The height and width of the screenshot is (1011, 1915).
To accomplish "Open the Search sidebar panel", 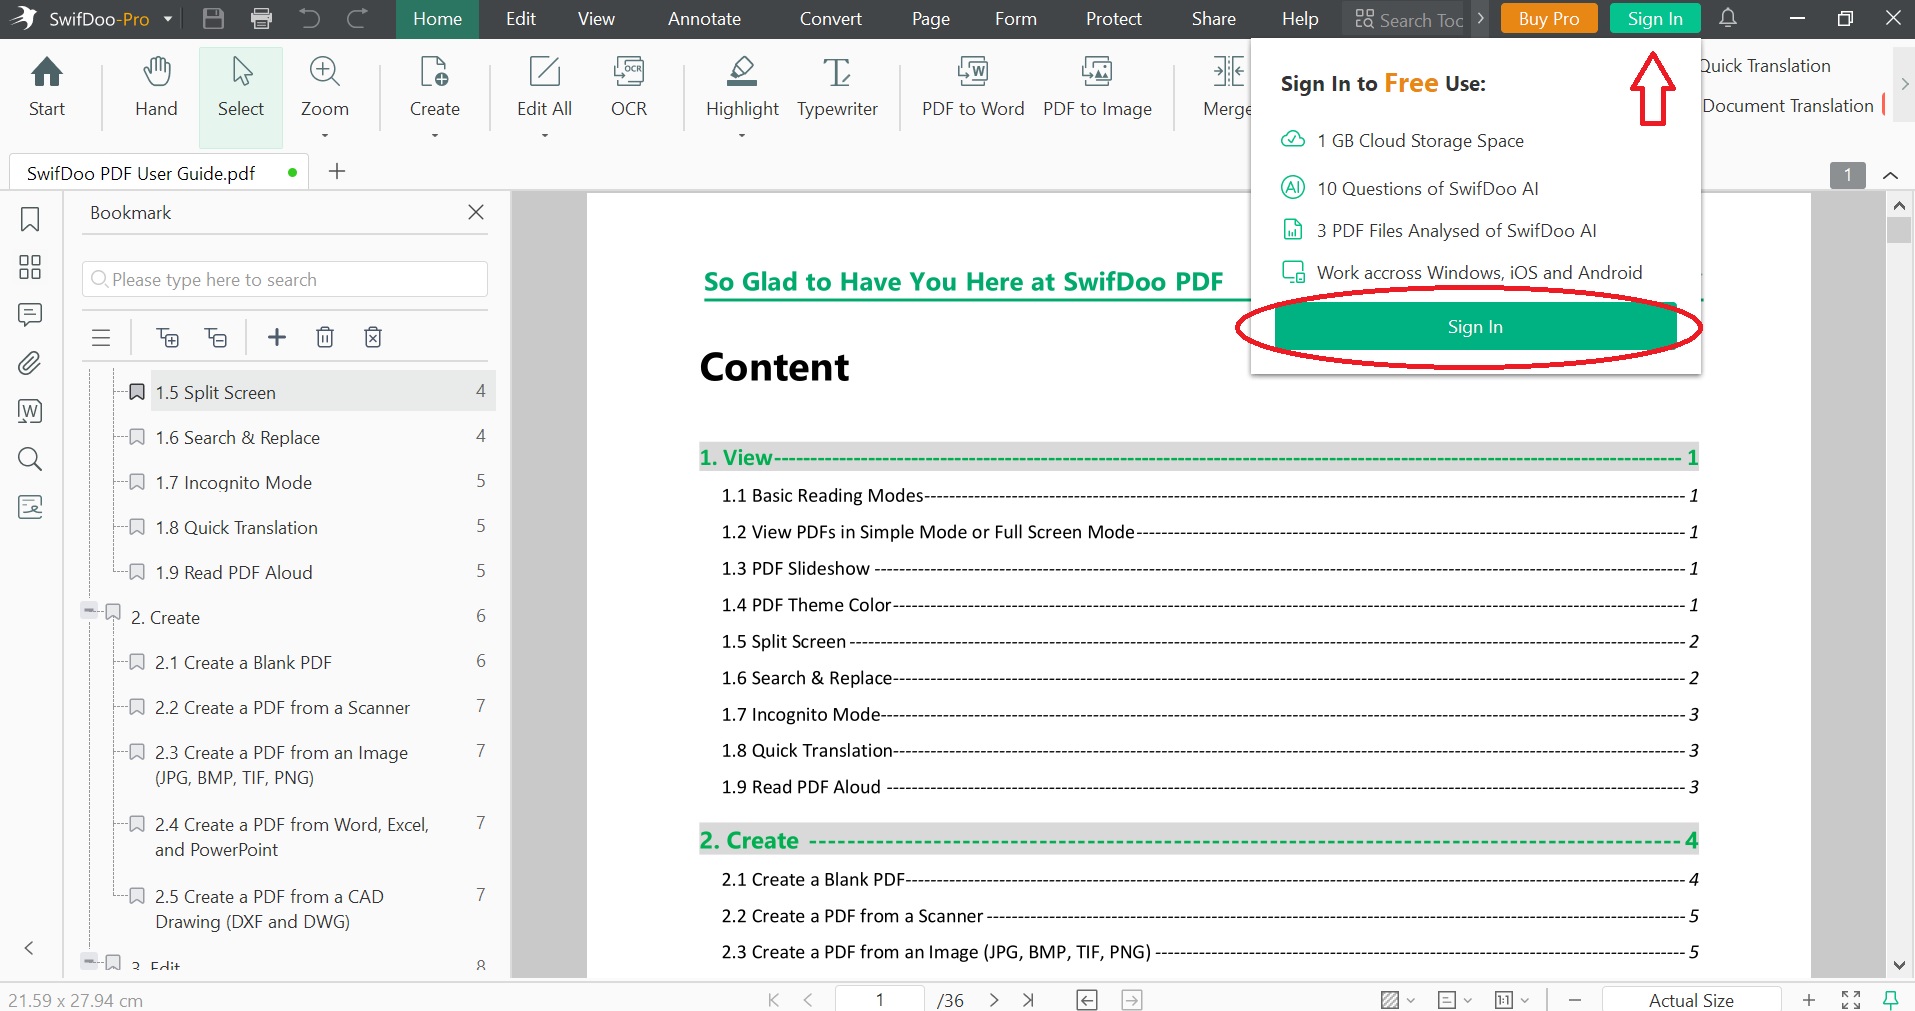I will 30,459.
